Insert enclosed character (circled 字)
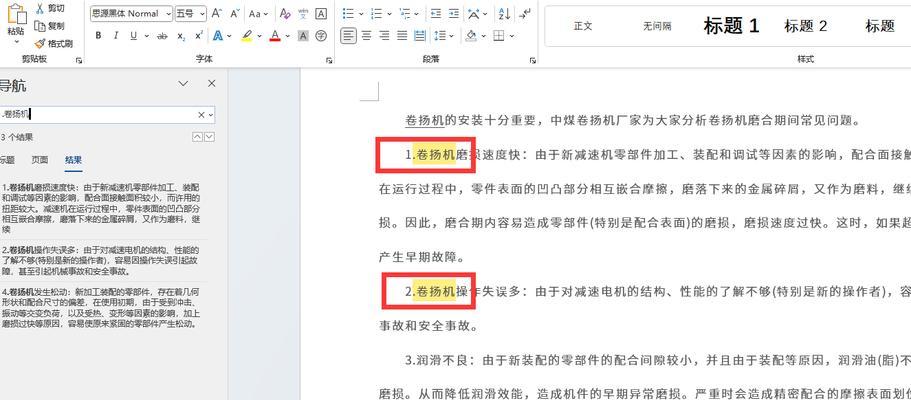Image resolution: width=911 pixels, height=400 pixels. click(x=321, y=36)
